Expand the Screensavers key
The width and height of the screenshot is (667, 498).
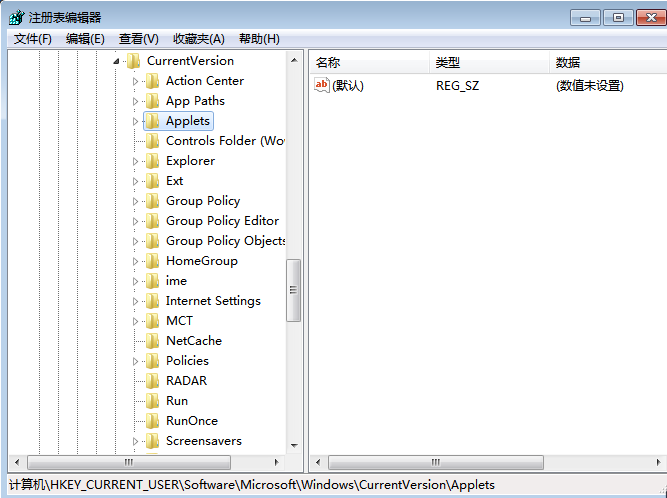tap(135, 441)
